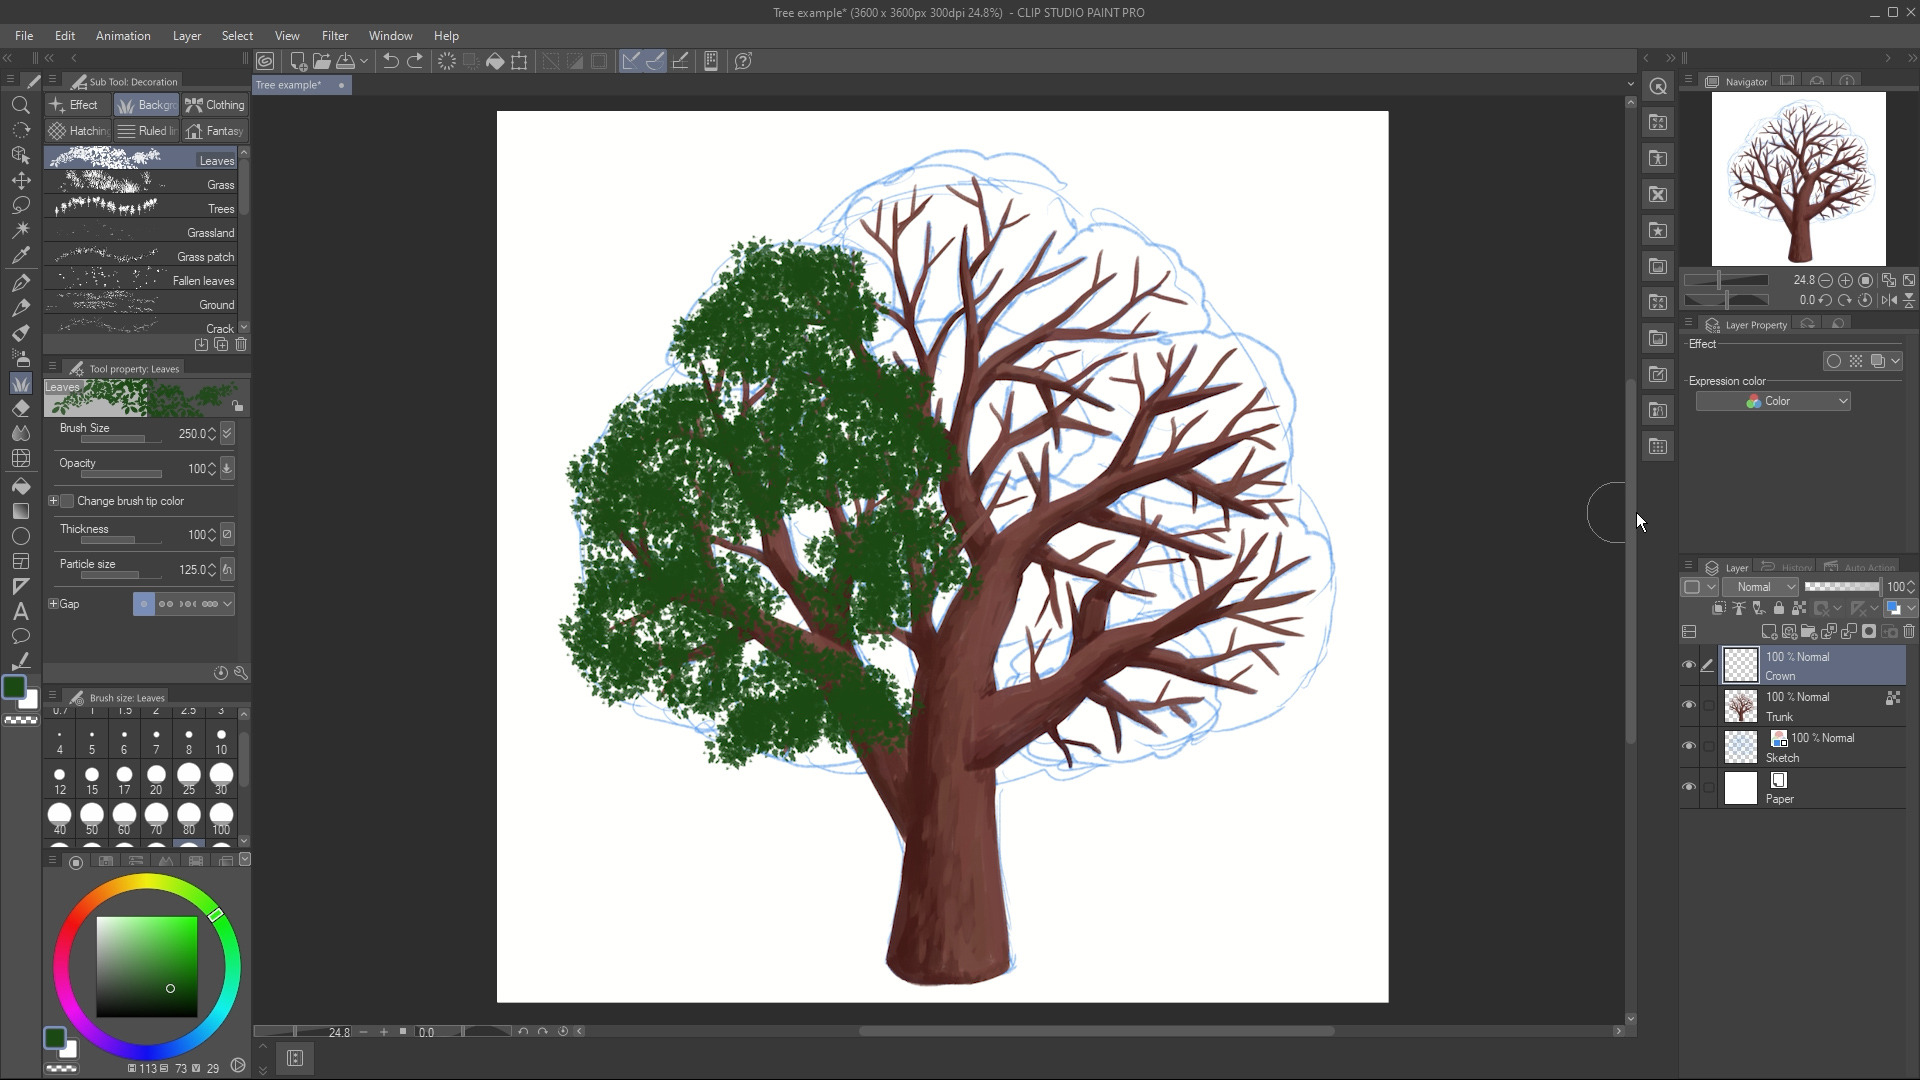Select the Text tool
1920x1080 pixels.
21,611
